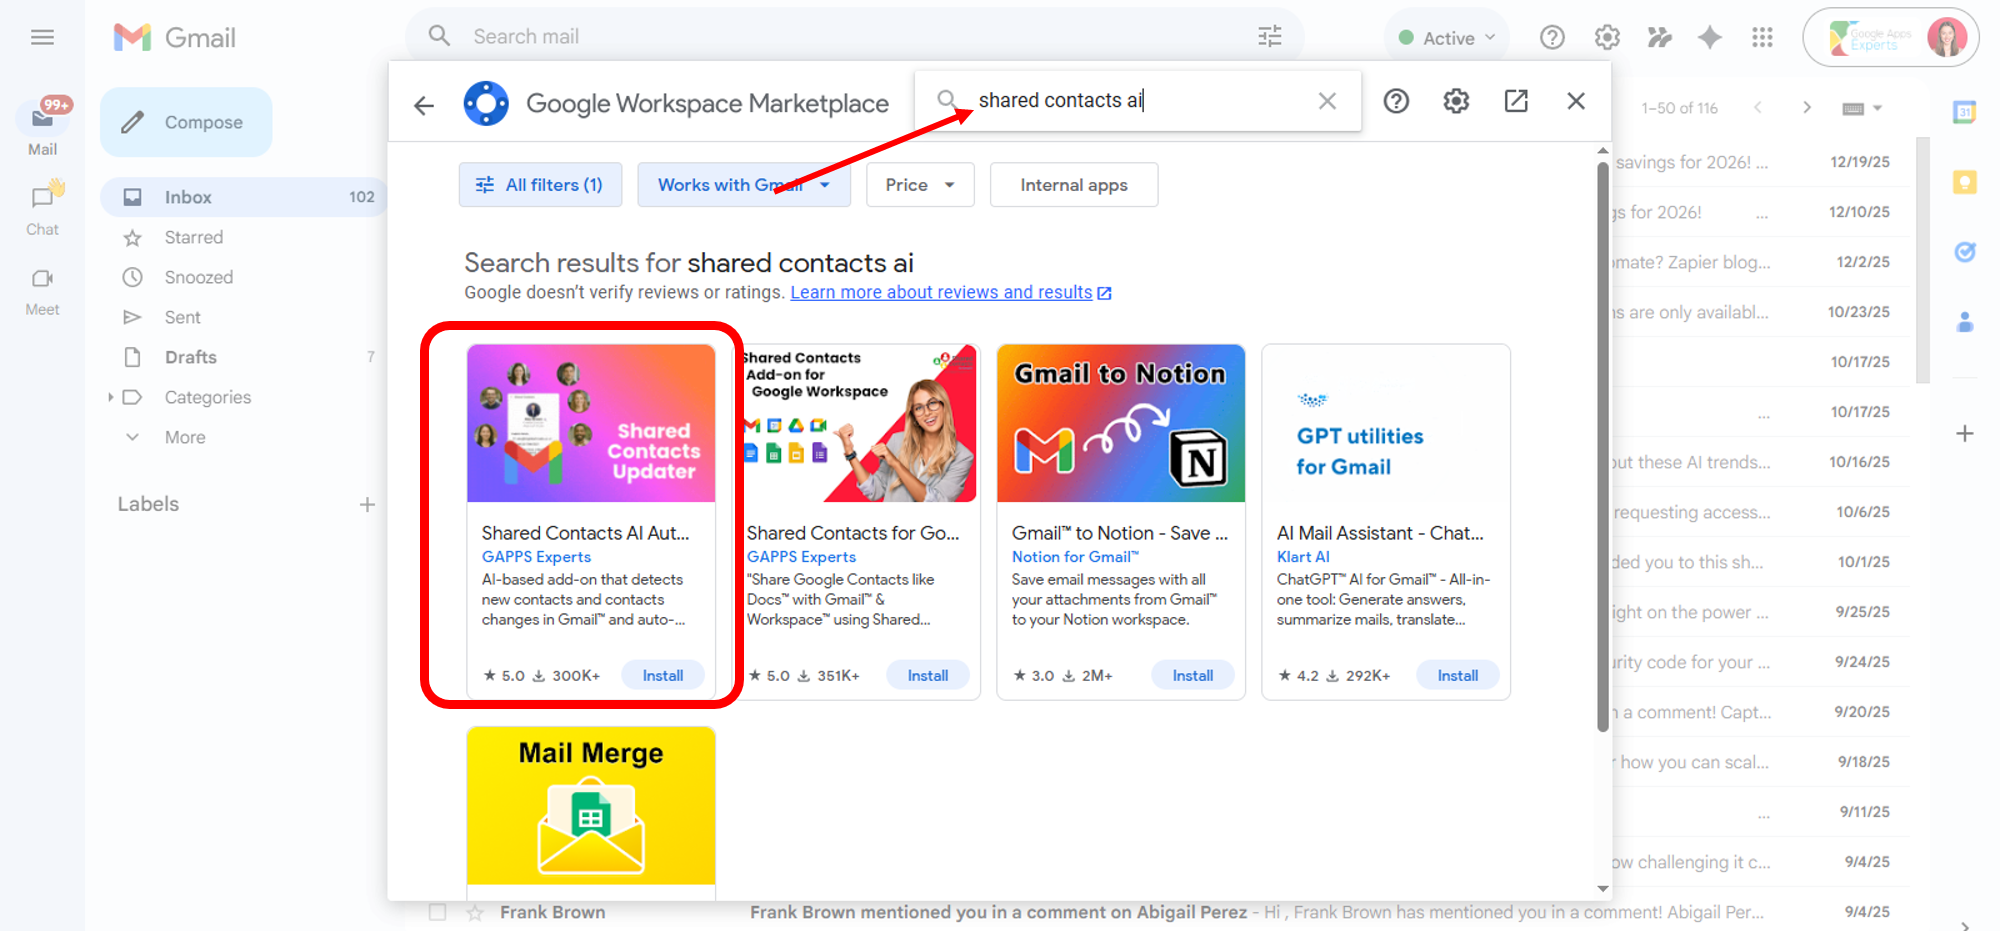Toggle the Internal apps filter
Image resolution: width=2000 pixels, height=931 pixels.
pos(1073,185)
